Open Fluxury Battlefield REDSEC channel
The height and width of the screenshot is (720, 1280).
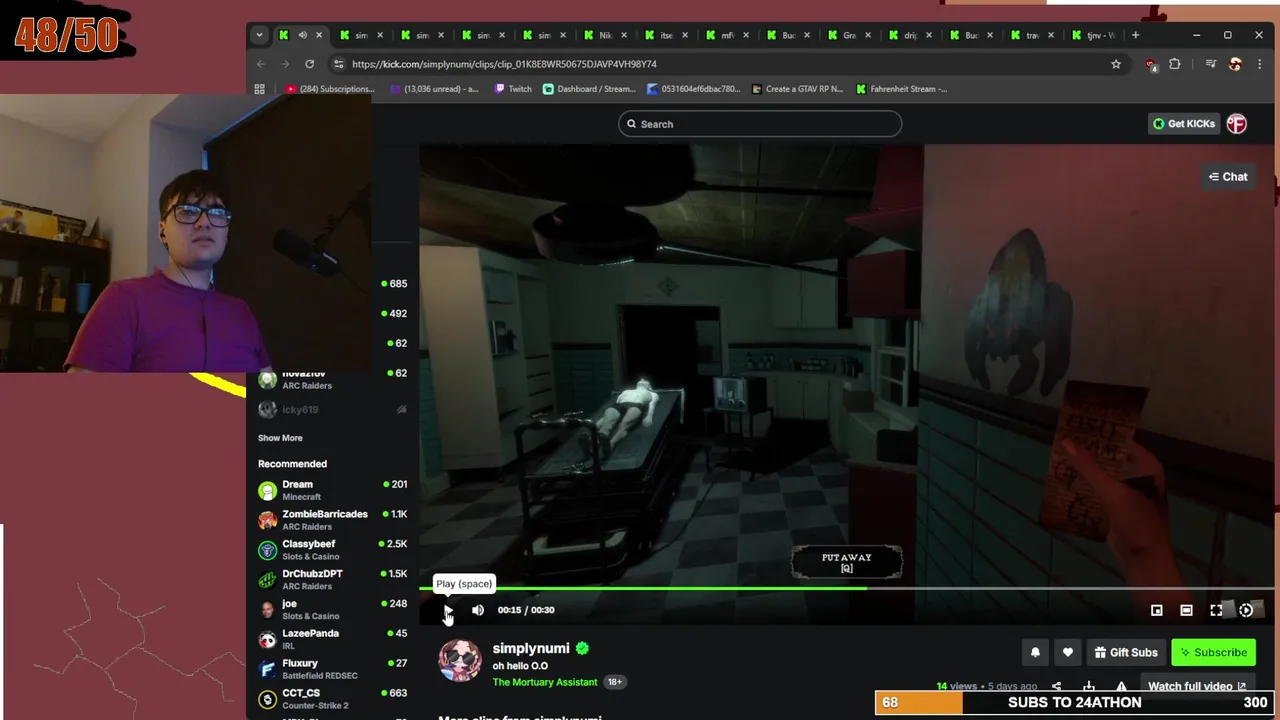[333, 669]
